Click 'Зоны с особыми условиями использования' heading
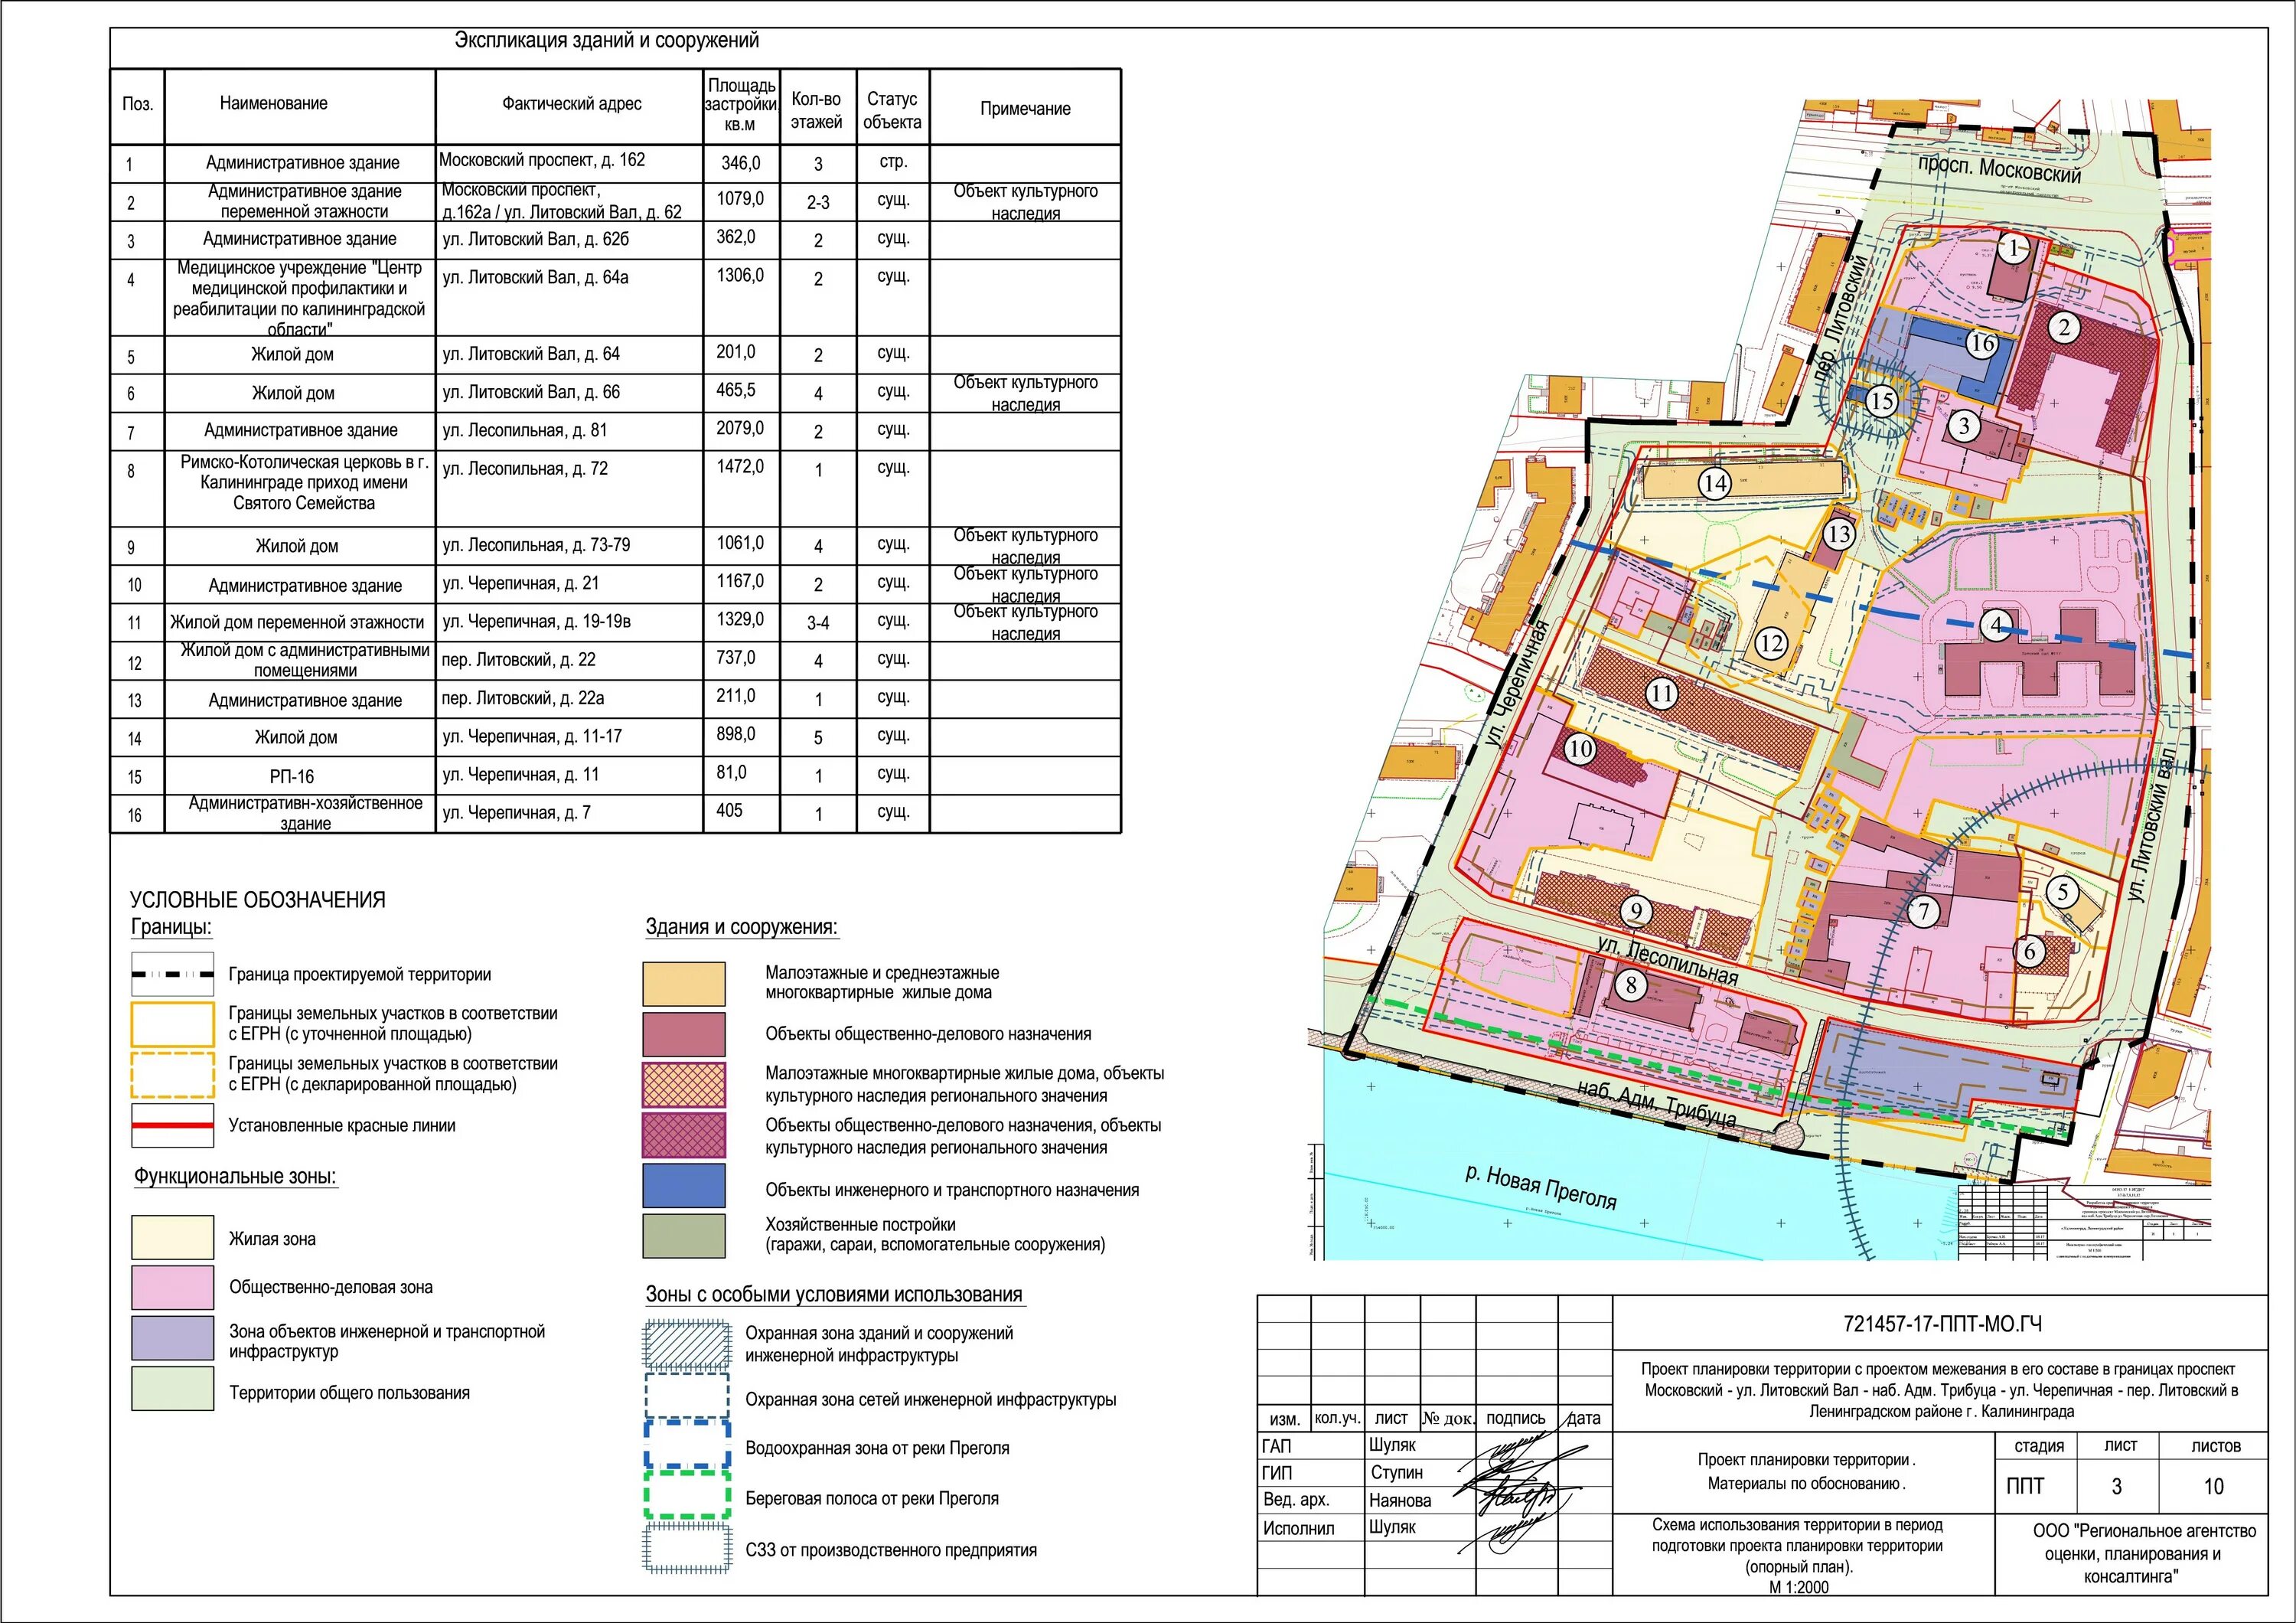The width and height of the screenshot is (2296, 1623). [834, 1295]
